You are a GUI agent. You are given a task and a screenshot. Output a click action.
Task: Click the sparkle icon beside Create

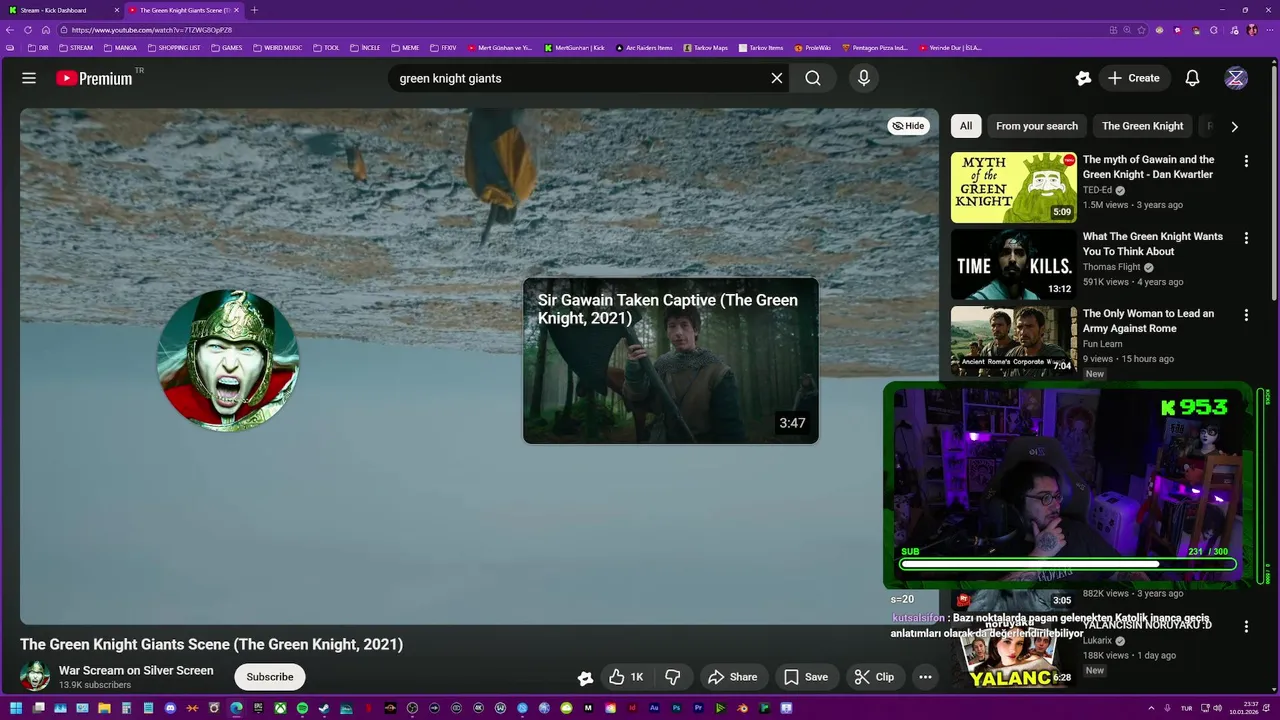[x=1083, y=78]
